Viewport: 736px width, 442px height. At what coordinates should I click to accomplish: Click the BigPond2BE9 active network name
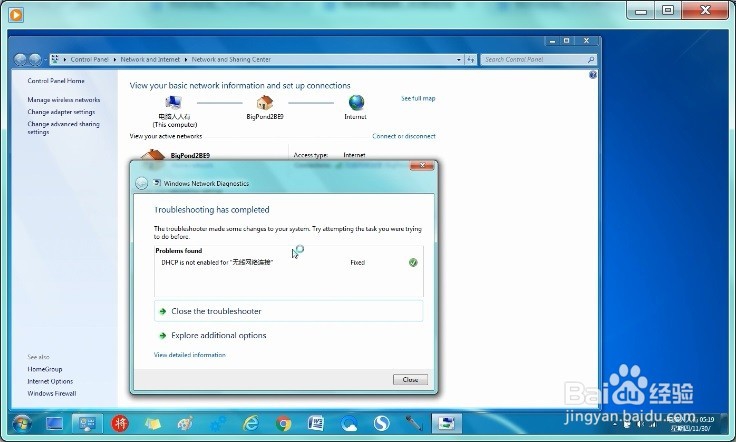coord(190,155)
